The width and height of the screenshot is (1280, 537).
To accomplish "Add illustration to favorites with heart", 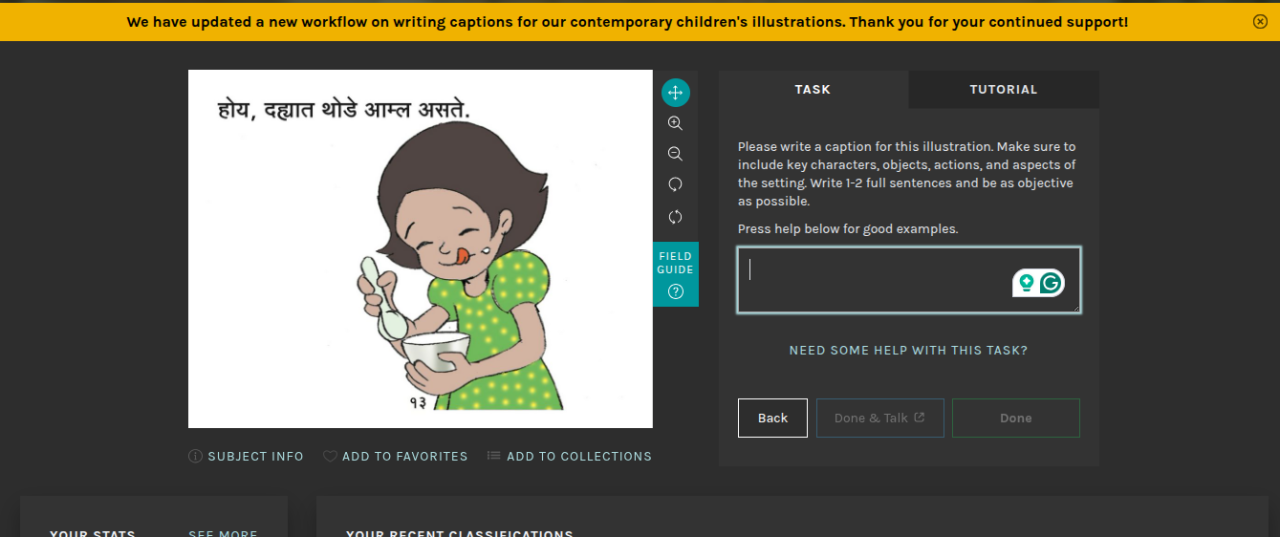I will click(x=395, y=456).
